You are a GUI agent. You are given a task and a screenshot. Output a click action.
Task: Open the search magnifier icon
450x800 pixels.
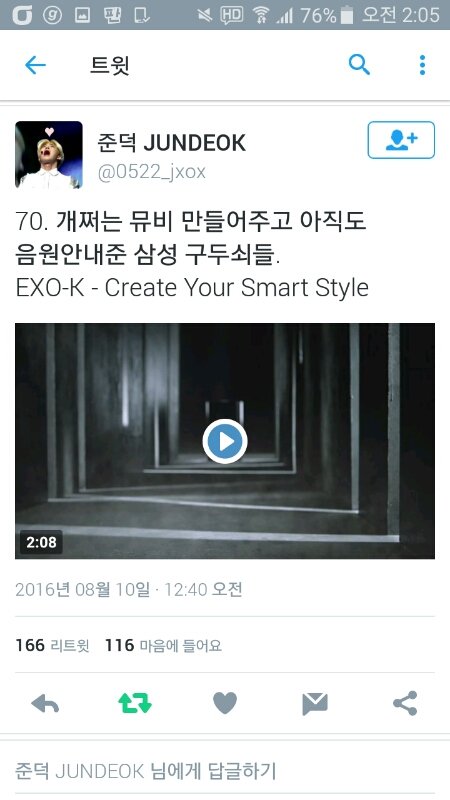[x=359, y=65]
